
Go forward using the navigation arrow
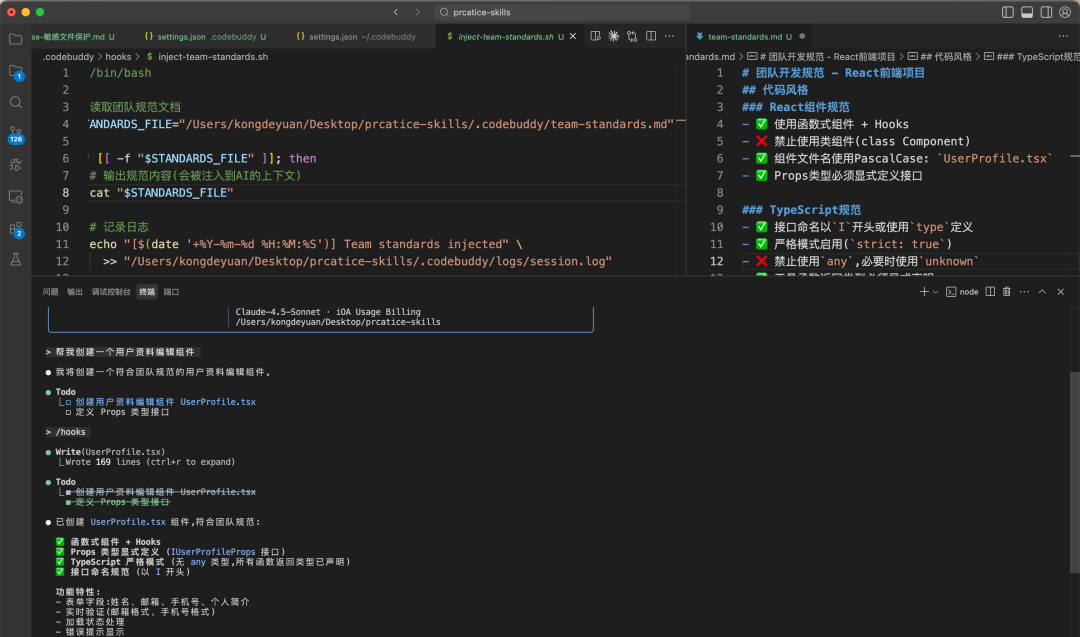[417, 12]
